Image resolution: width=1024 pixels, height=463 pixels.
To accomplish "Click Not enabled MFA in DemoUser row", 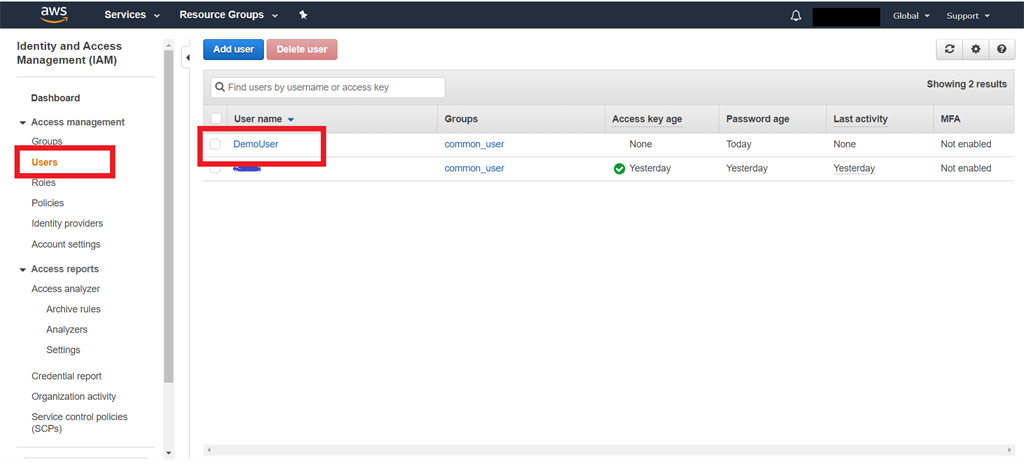I will [966, 144].
